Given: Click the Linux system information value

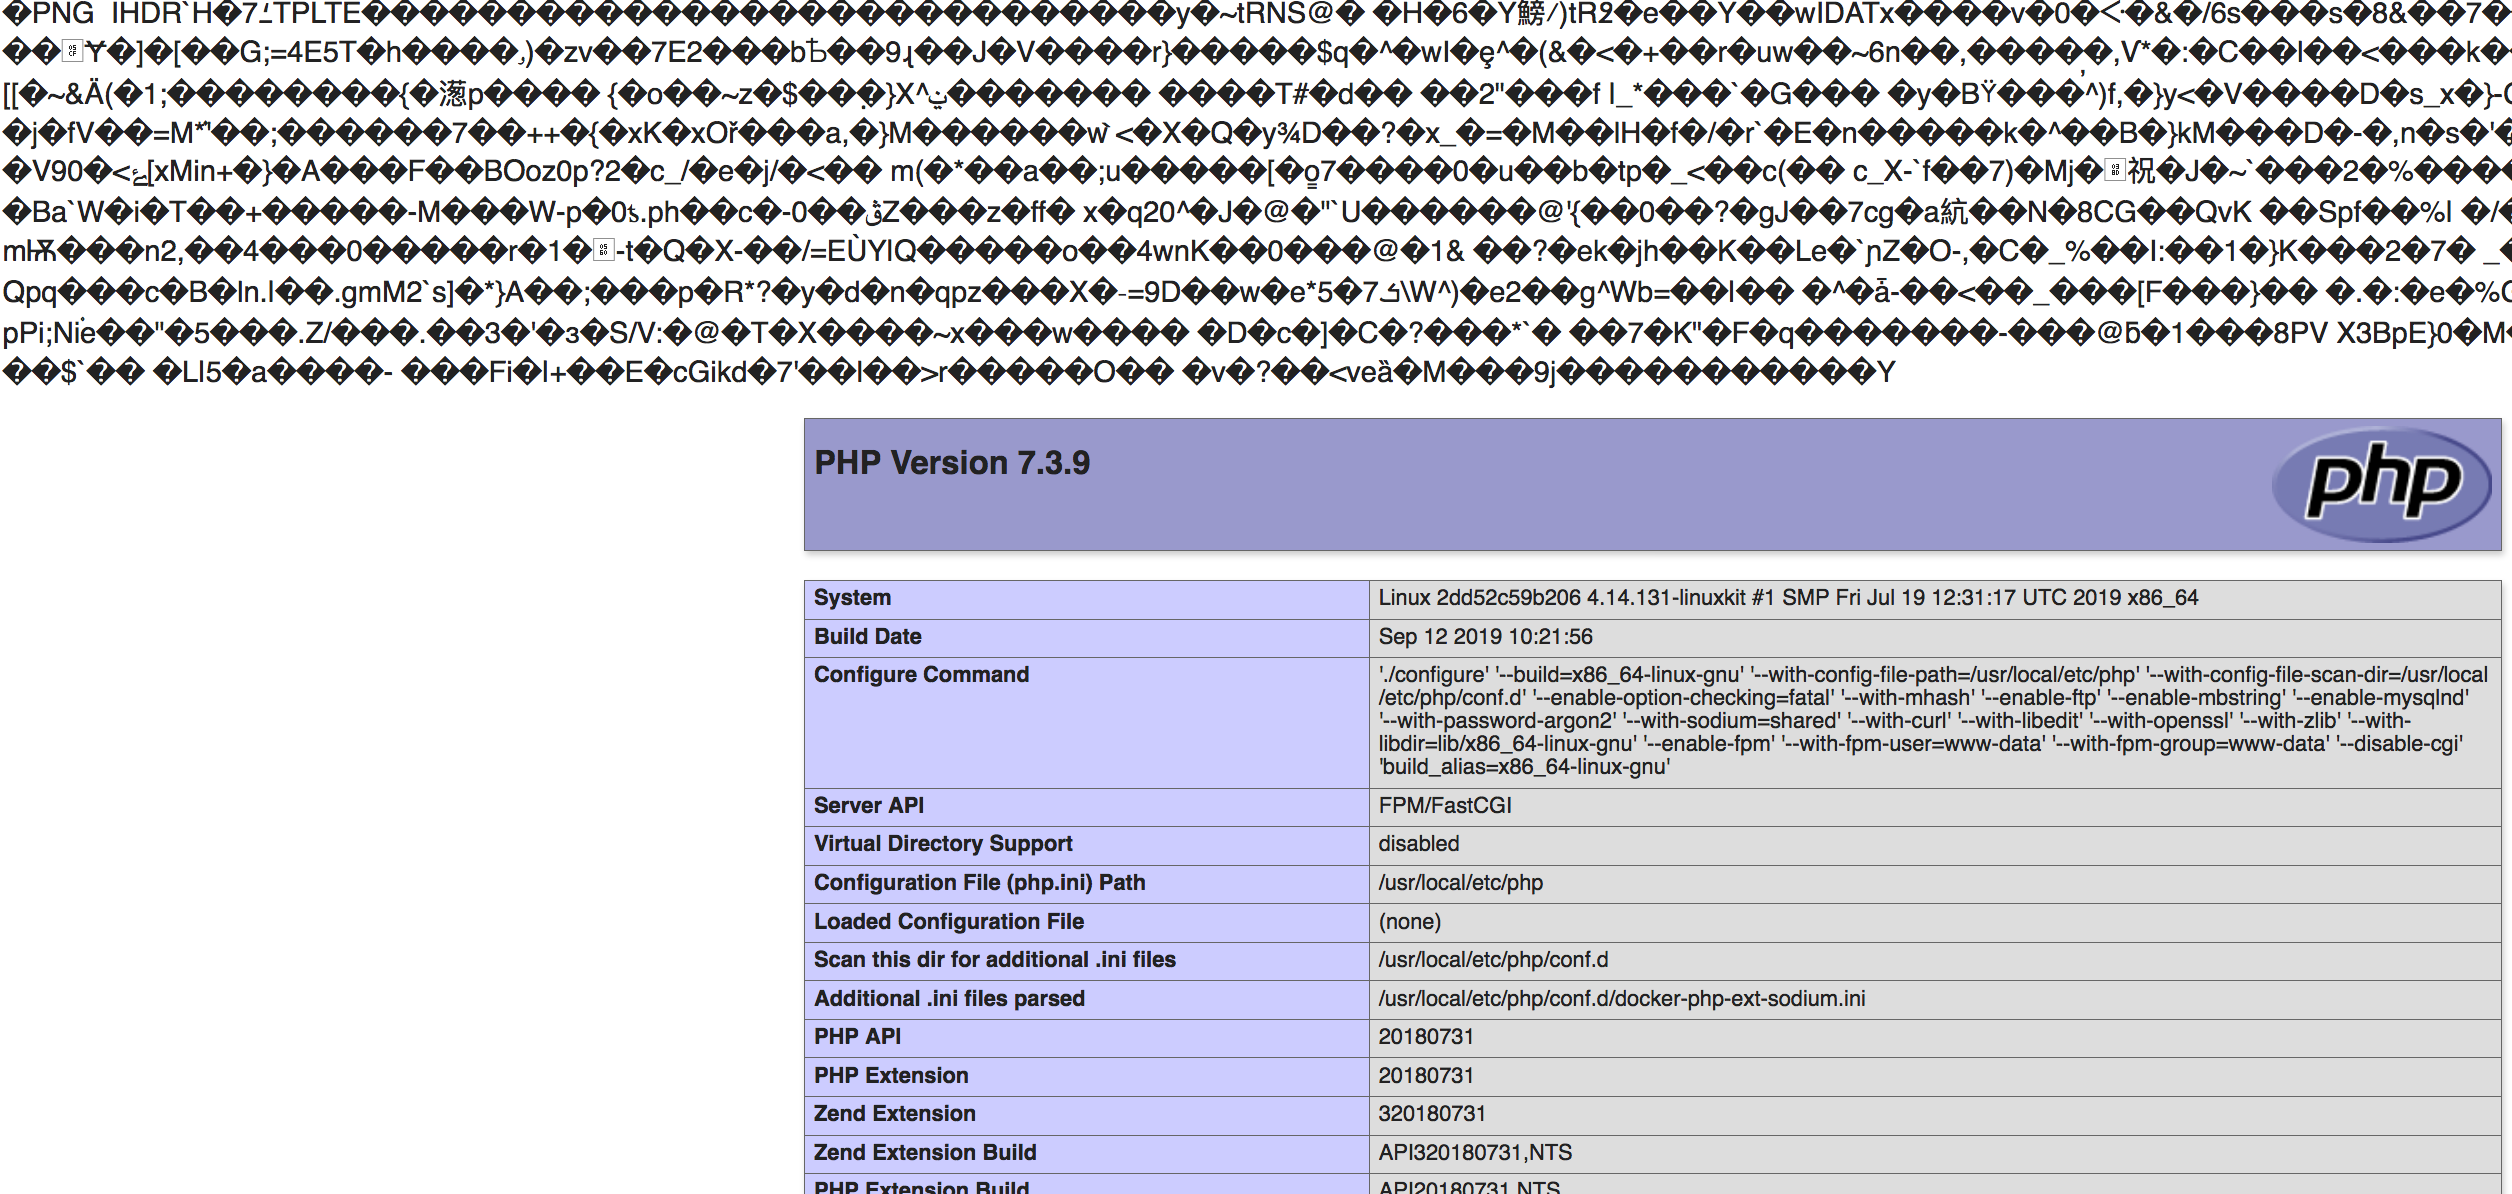Looking at the screenshot, I should (1787, 598).
